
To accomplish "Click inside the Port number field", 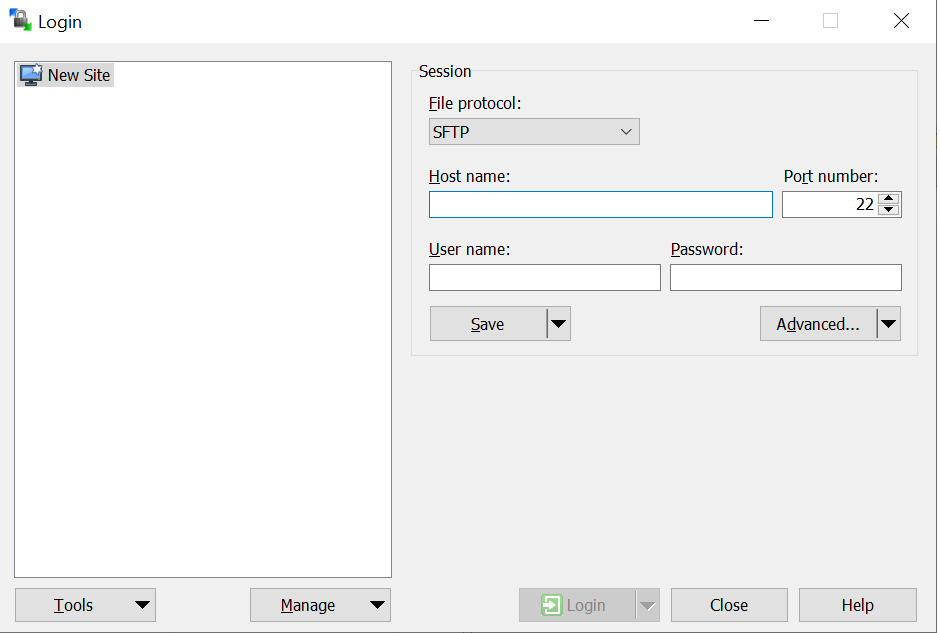I will tap(828, 205).
